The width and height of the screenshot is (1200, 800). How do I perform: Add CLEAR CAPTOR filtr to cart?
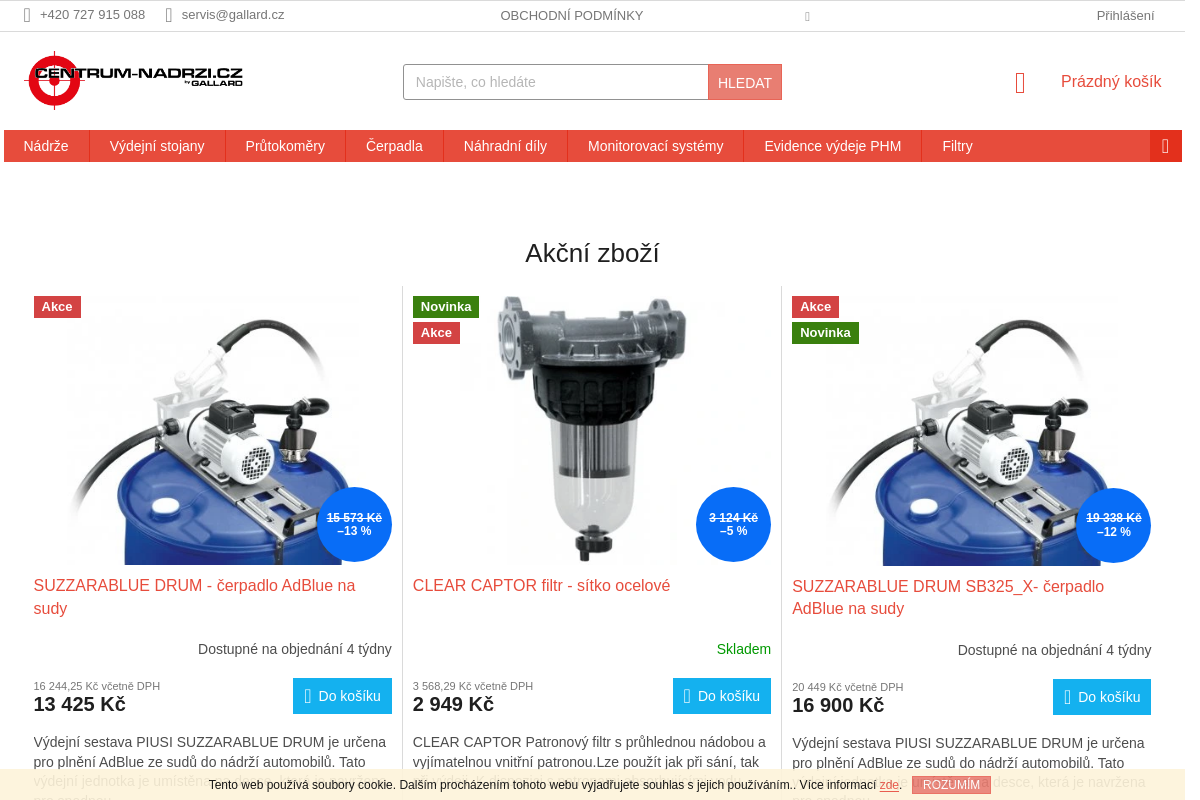(x=722, y=696)
